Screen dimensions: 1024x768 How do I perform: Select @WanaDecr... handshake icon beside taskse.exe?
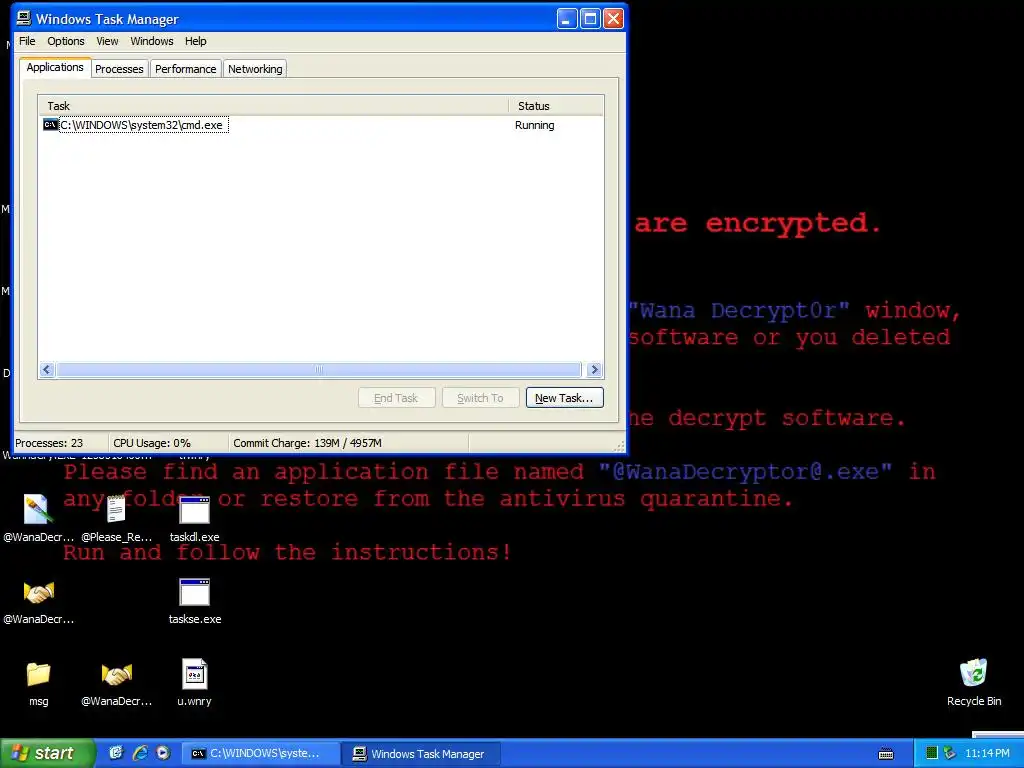(39, 601)
